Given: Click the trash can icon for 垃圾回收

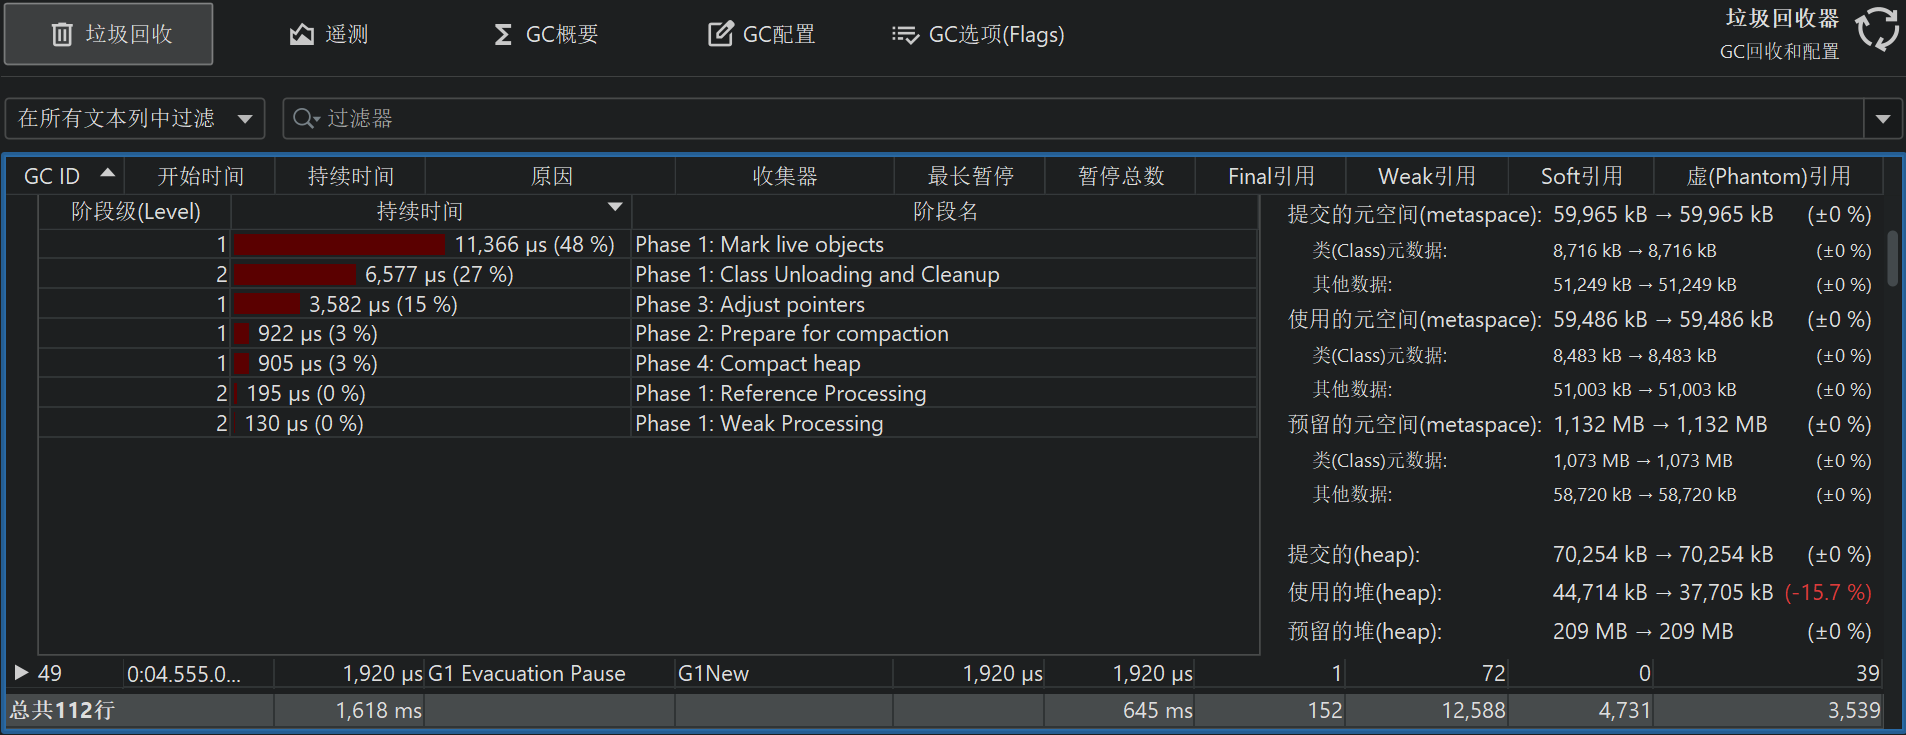Looking at the screenshot, I should [x=62, y=35].
